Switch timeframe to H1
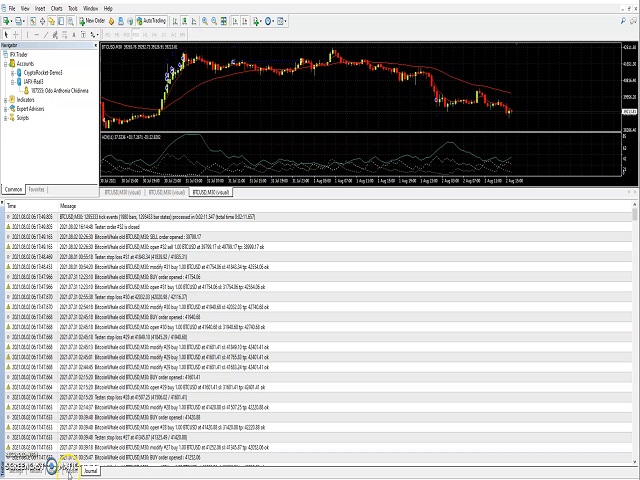The image size is (640, 480). pos(145,35)
